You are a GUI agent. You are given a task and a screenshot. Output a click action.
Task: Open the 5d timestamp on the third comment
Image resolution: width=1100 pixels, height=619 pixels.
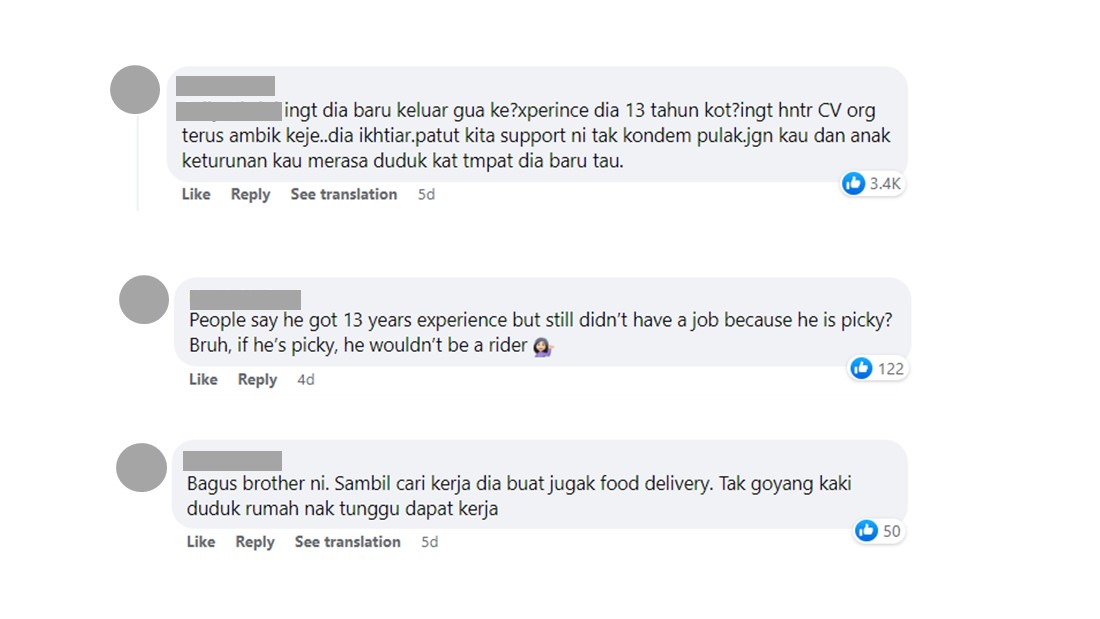pos(430,541)
